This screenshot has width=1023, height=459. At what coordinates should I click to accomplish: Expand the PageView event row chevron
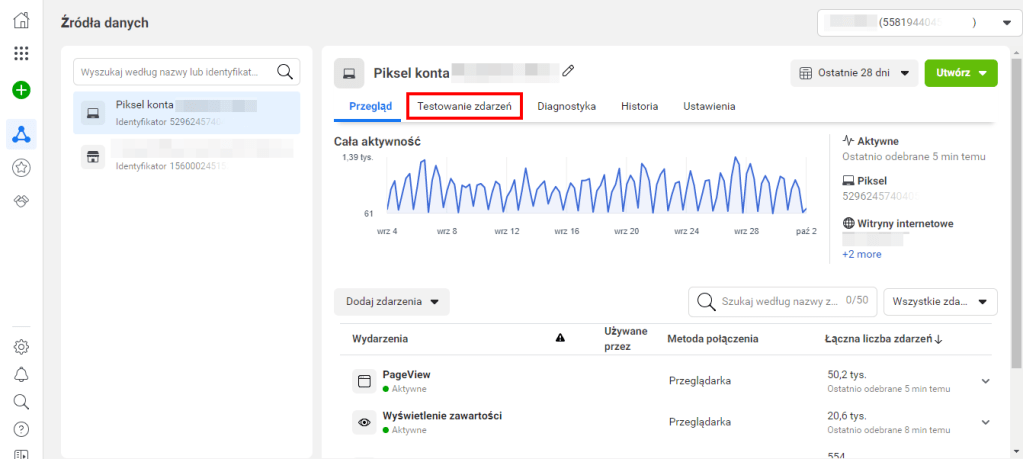[x=984, y=380]
